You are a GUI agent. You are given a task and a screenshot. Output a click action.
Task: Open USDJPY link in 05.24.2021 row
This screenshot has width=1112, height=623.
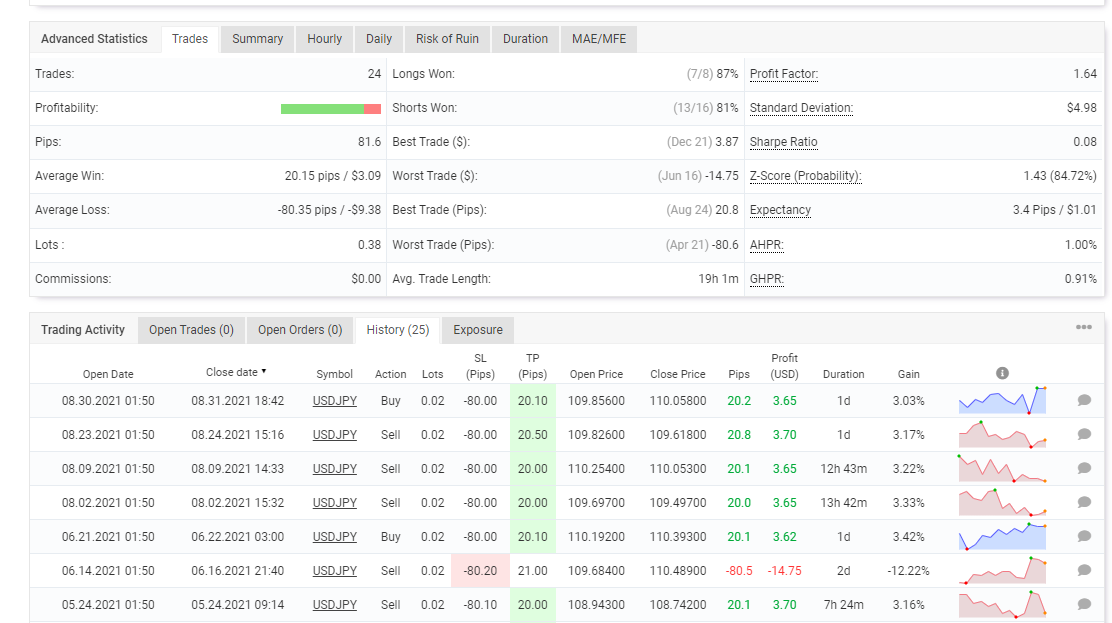(335, 605)
